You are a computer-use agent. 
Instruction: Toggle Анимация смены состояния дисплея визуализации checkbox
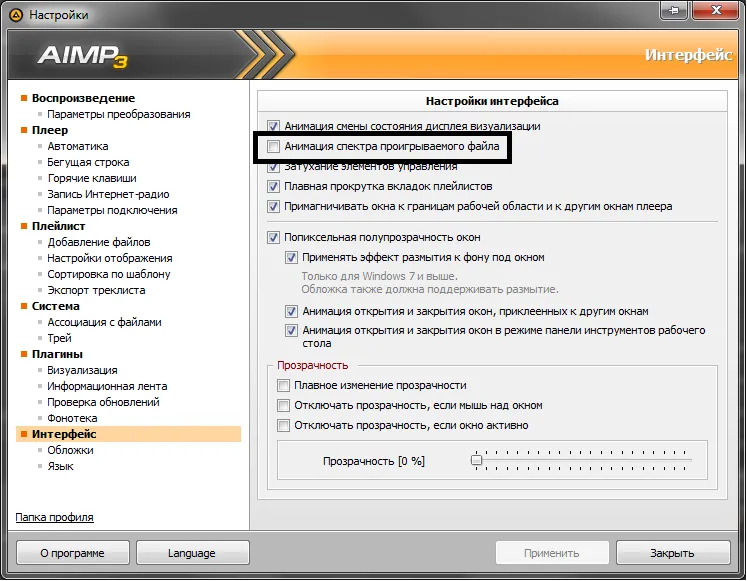(273, 126)
